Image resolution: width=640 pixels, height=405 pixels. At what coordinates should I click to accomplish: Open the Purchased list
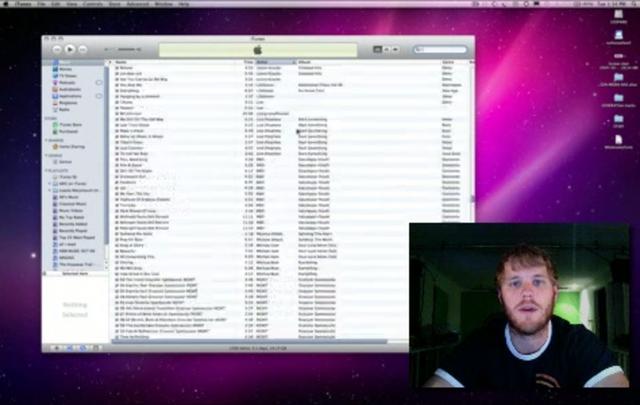[68, 131]
